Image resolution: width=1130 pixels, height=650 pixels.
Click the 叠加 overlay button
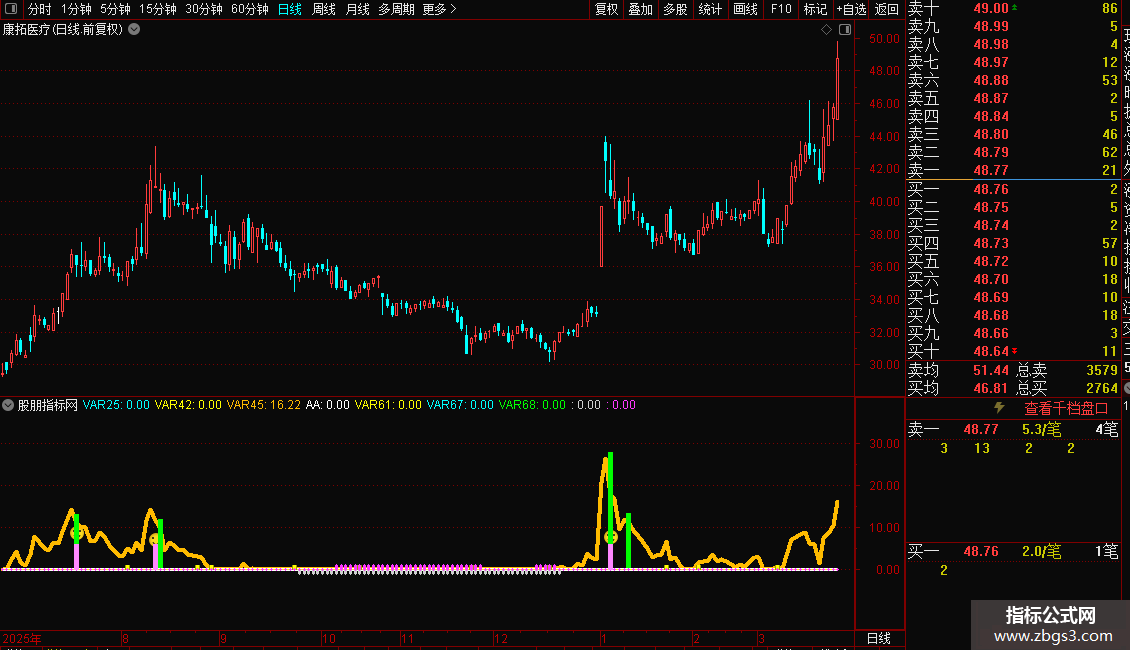coord(641,9)
